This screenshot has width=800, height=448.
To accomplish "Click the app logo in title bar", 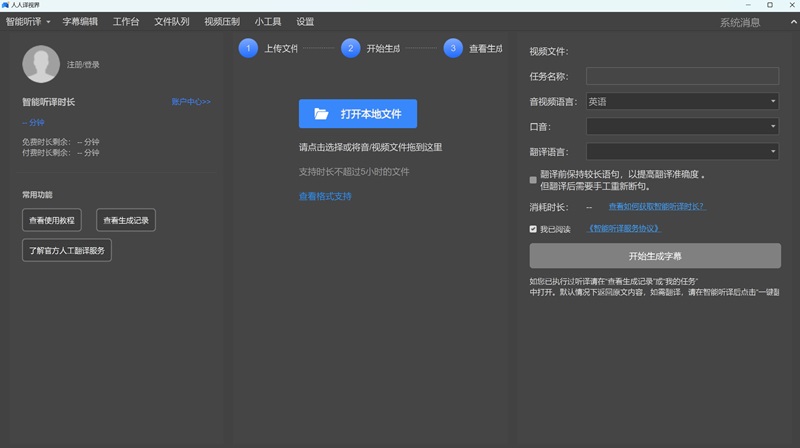I will (x=6, y=6).
